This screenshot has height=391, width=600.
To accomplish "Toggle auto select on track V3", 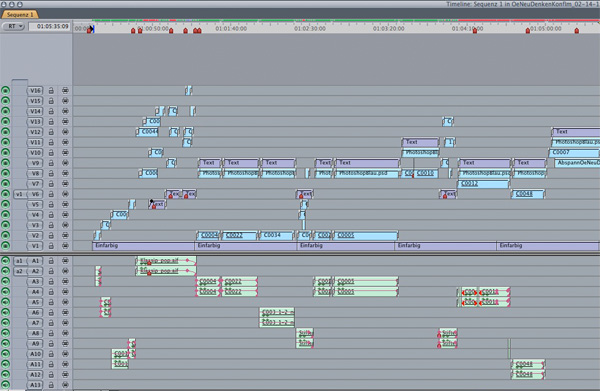I will click(65, 225).
